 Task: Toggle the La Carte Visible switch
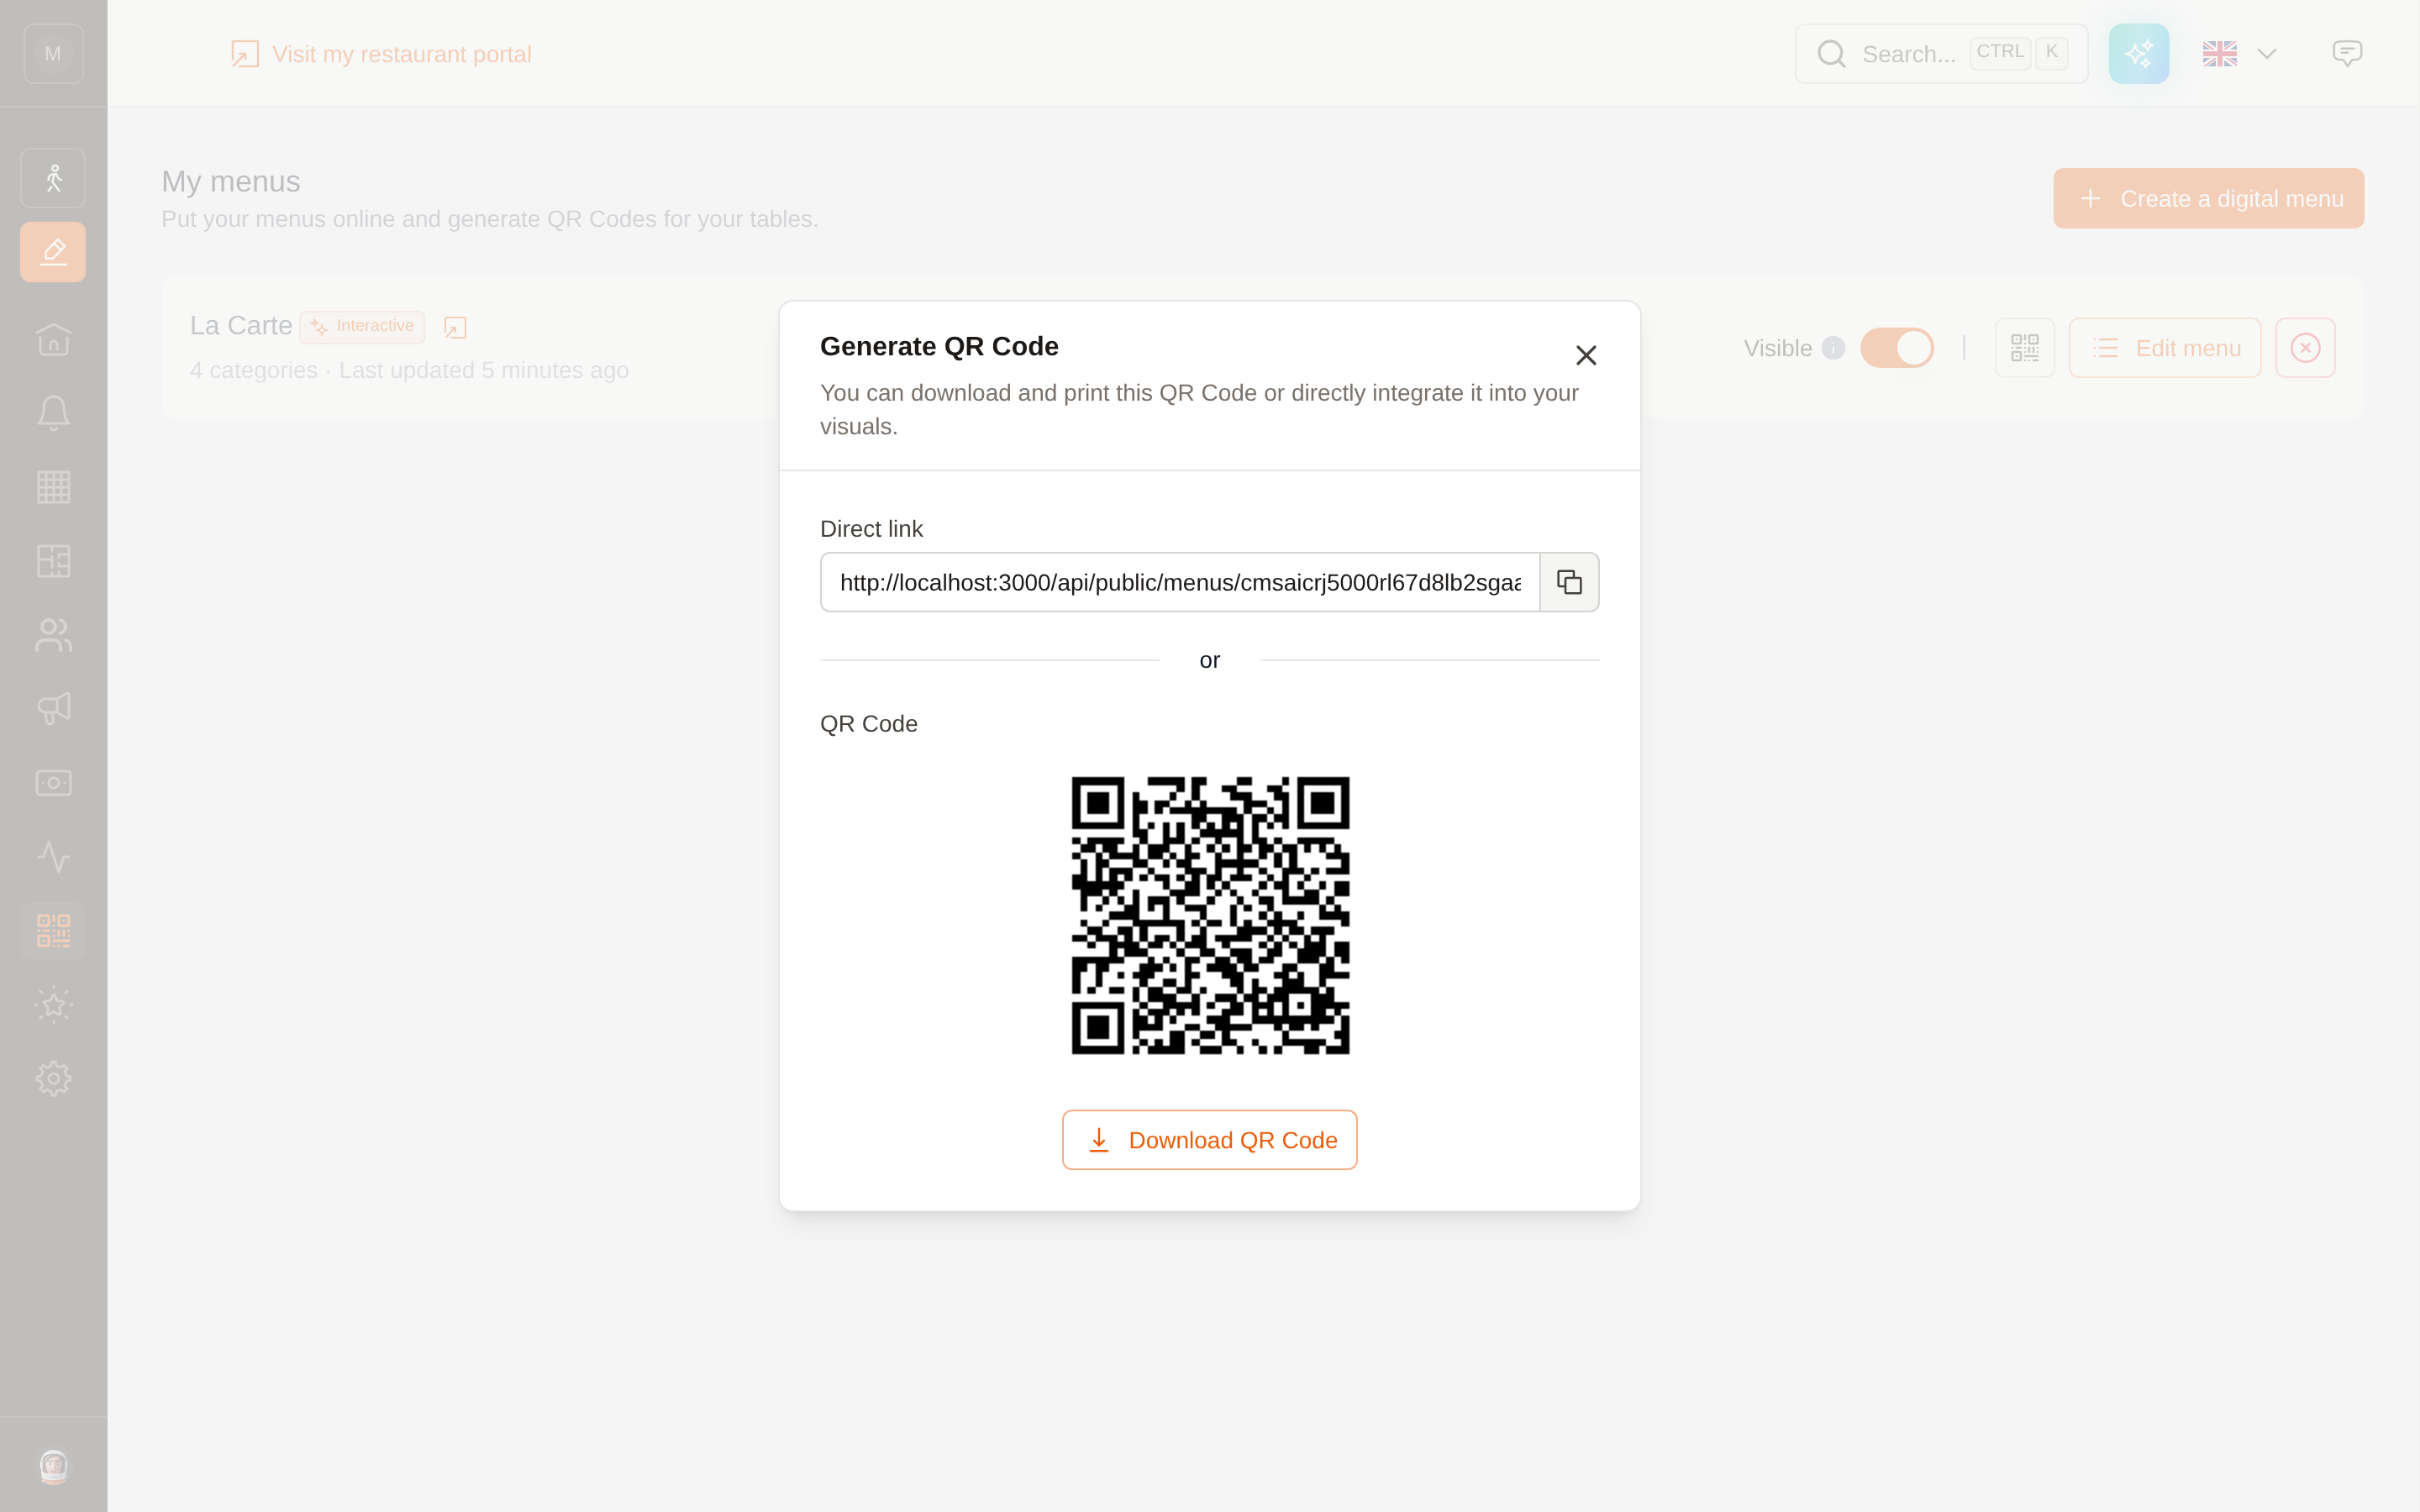tap(1897, 348)
